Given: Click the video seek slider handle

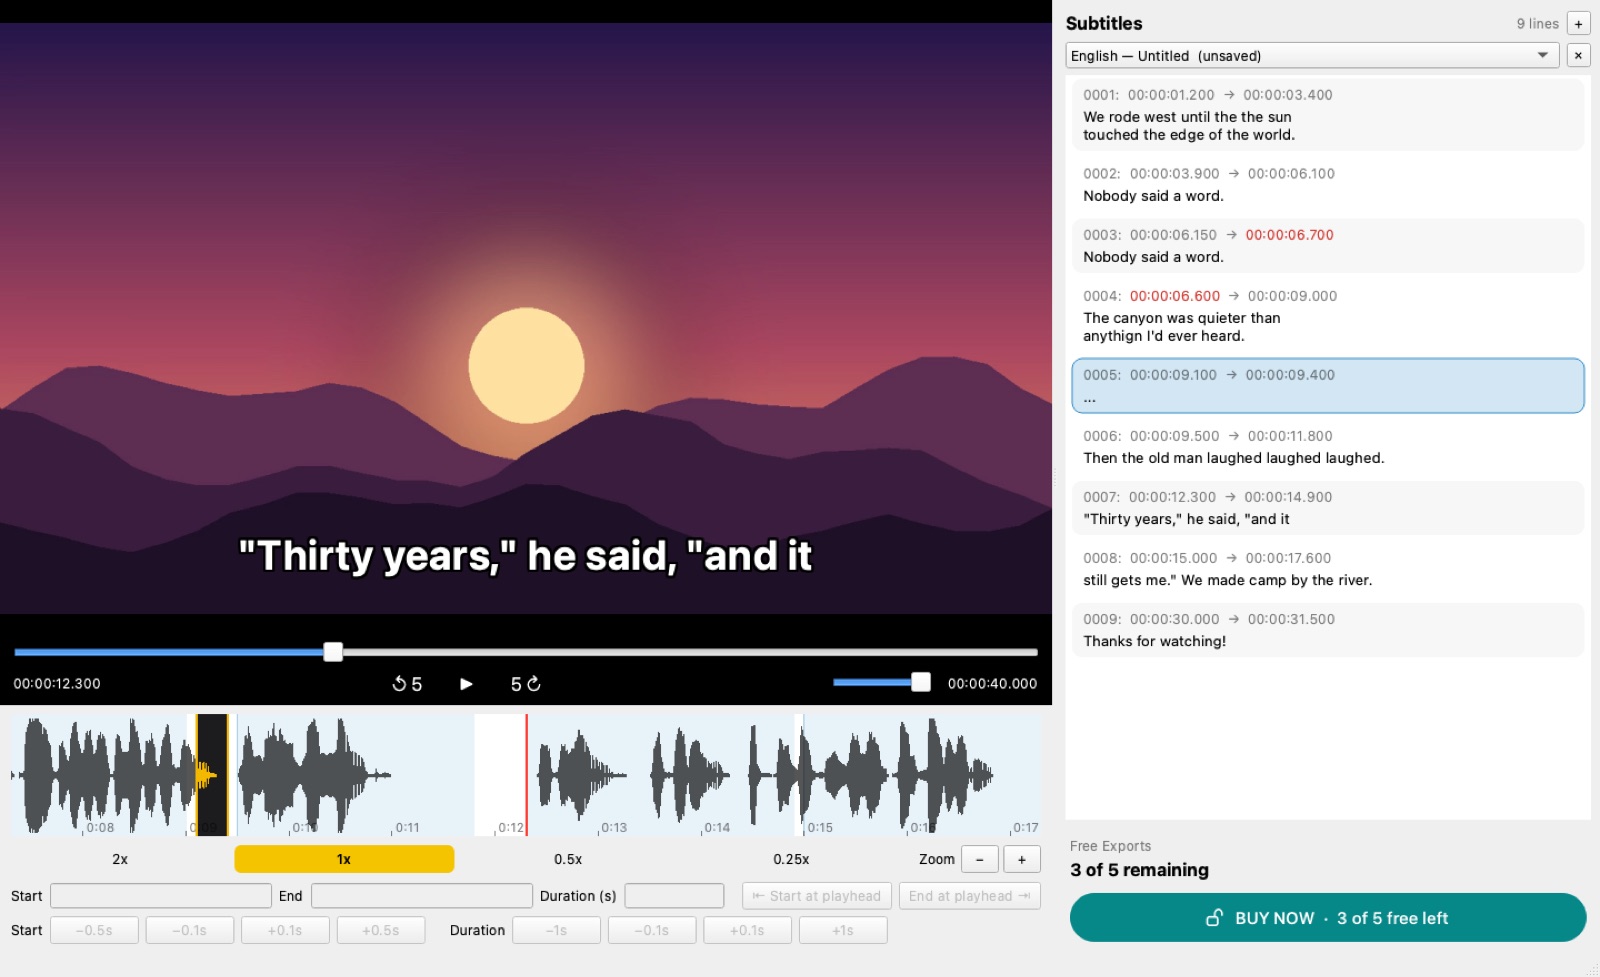Looking at the screenshot, I should click(333, 652).
